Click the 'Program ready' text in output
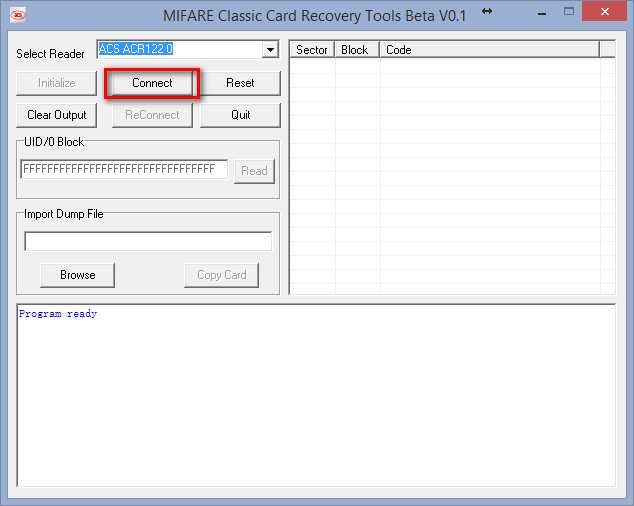Screen dimensions: 634x506 click(x=58, y=313)
